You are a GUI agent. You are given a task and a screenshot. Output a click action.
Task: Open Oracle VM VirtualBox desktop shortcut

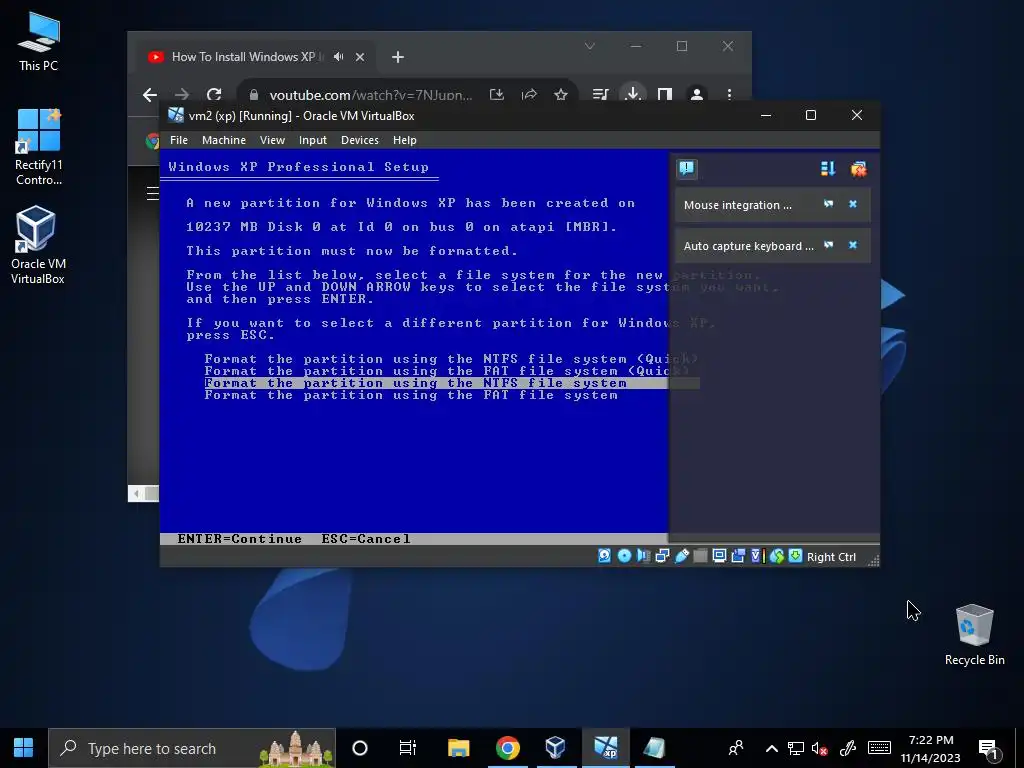(x=37, y=245)
